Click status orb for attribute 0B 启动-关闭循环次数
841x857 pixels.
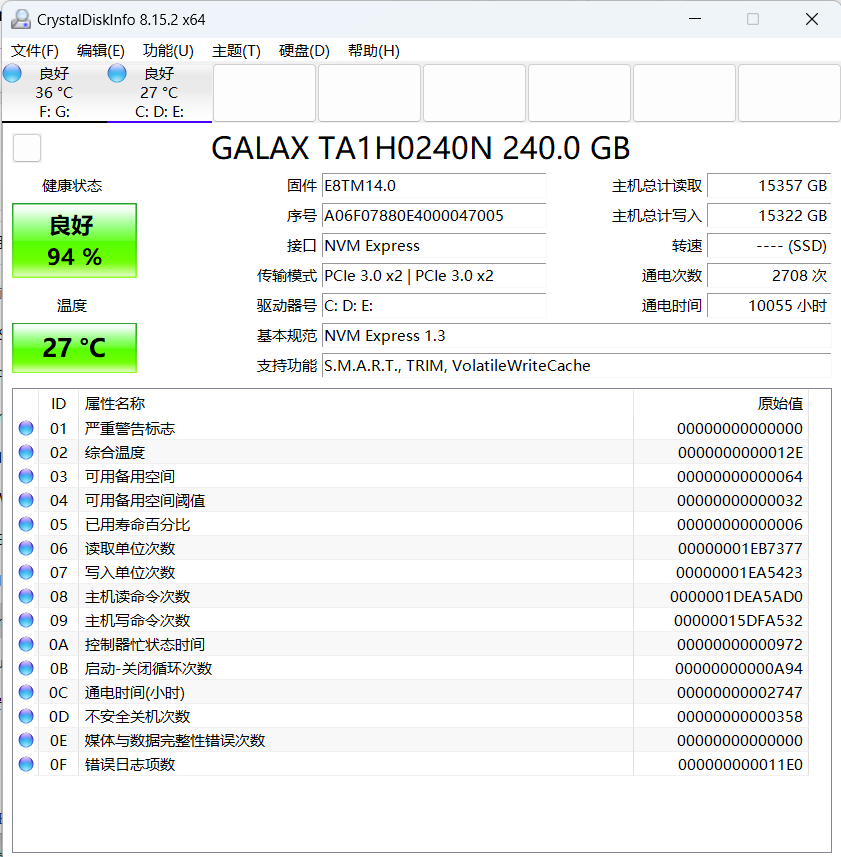click(26, 668)
